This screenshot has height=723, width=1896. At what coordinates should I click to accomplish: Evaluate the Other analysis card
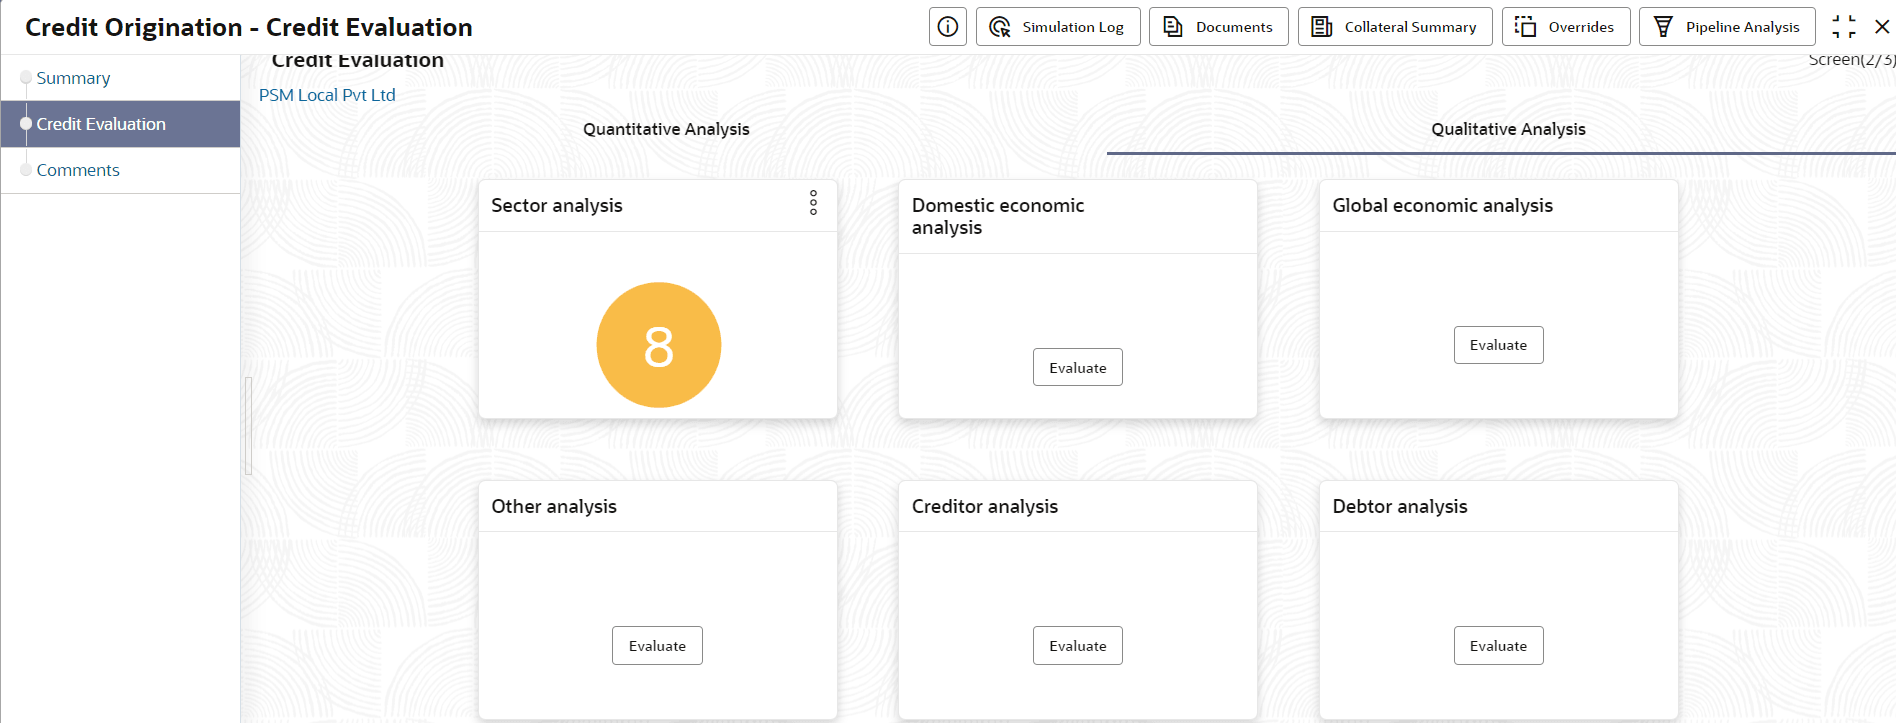(x=657, y=646)
